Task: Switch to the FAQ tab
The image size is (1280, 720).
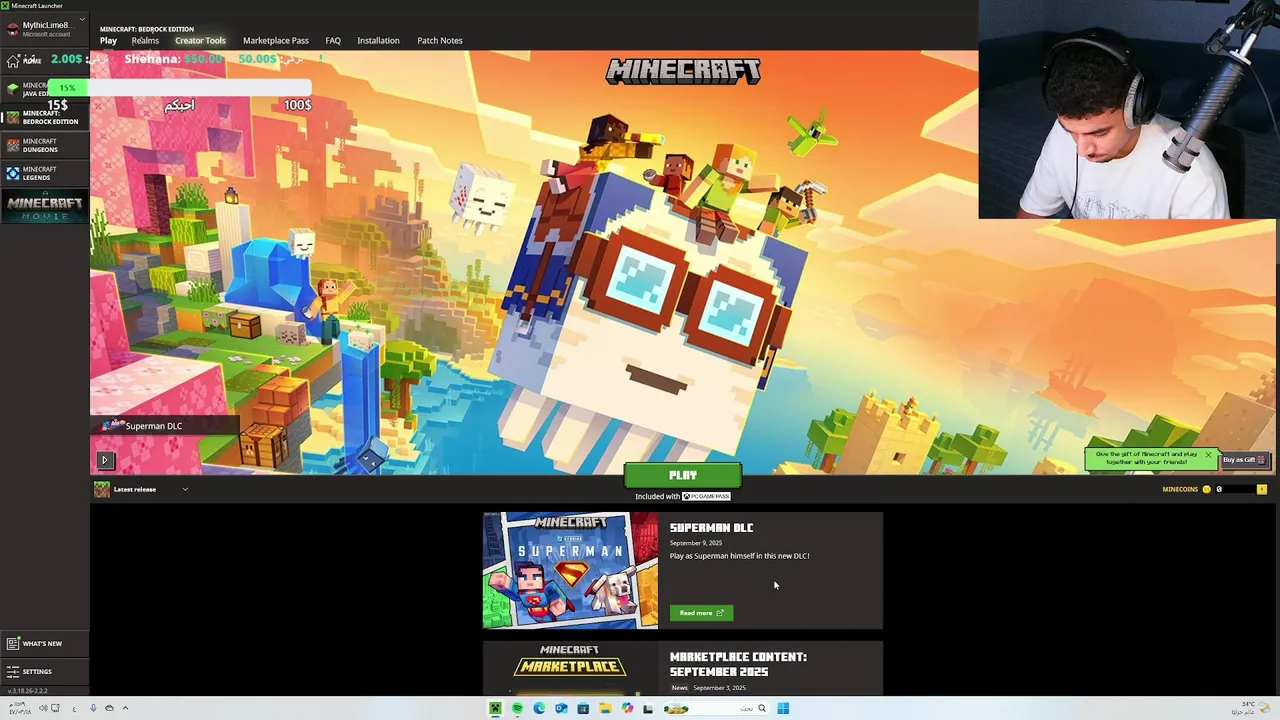Action: (333, 41)
